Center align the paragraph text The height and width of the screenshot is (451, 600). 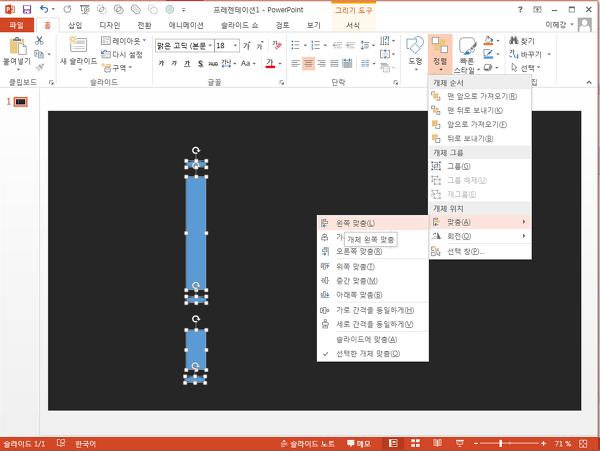point(308,63)
